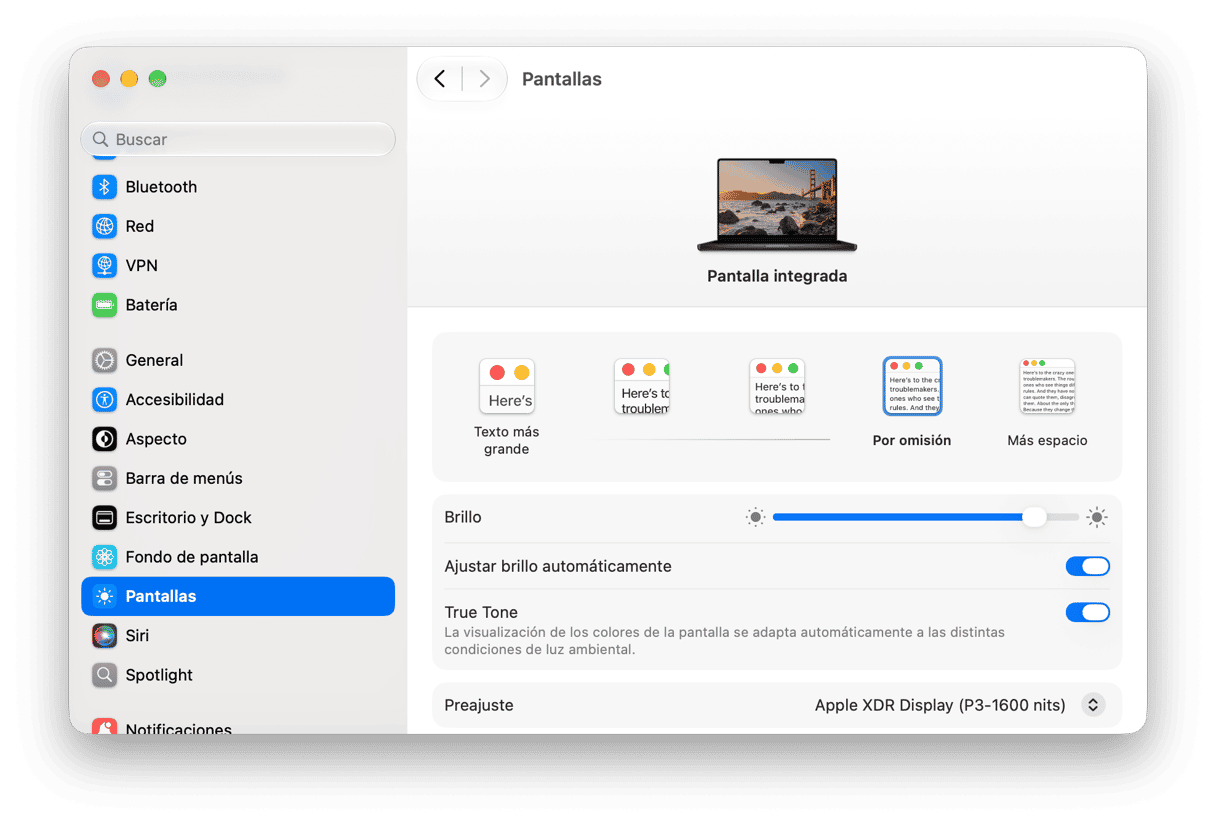Click the Pantallas title header

[562, 79]
